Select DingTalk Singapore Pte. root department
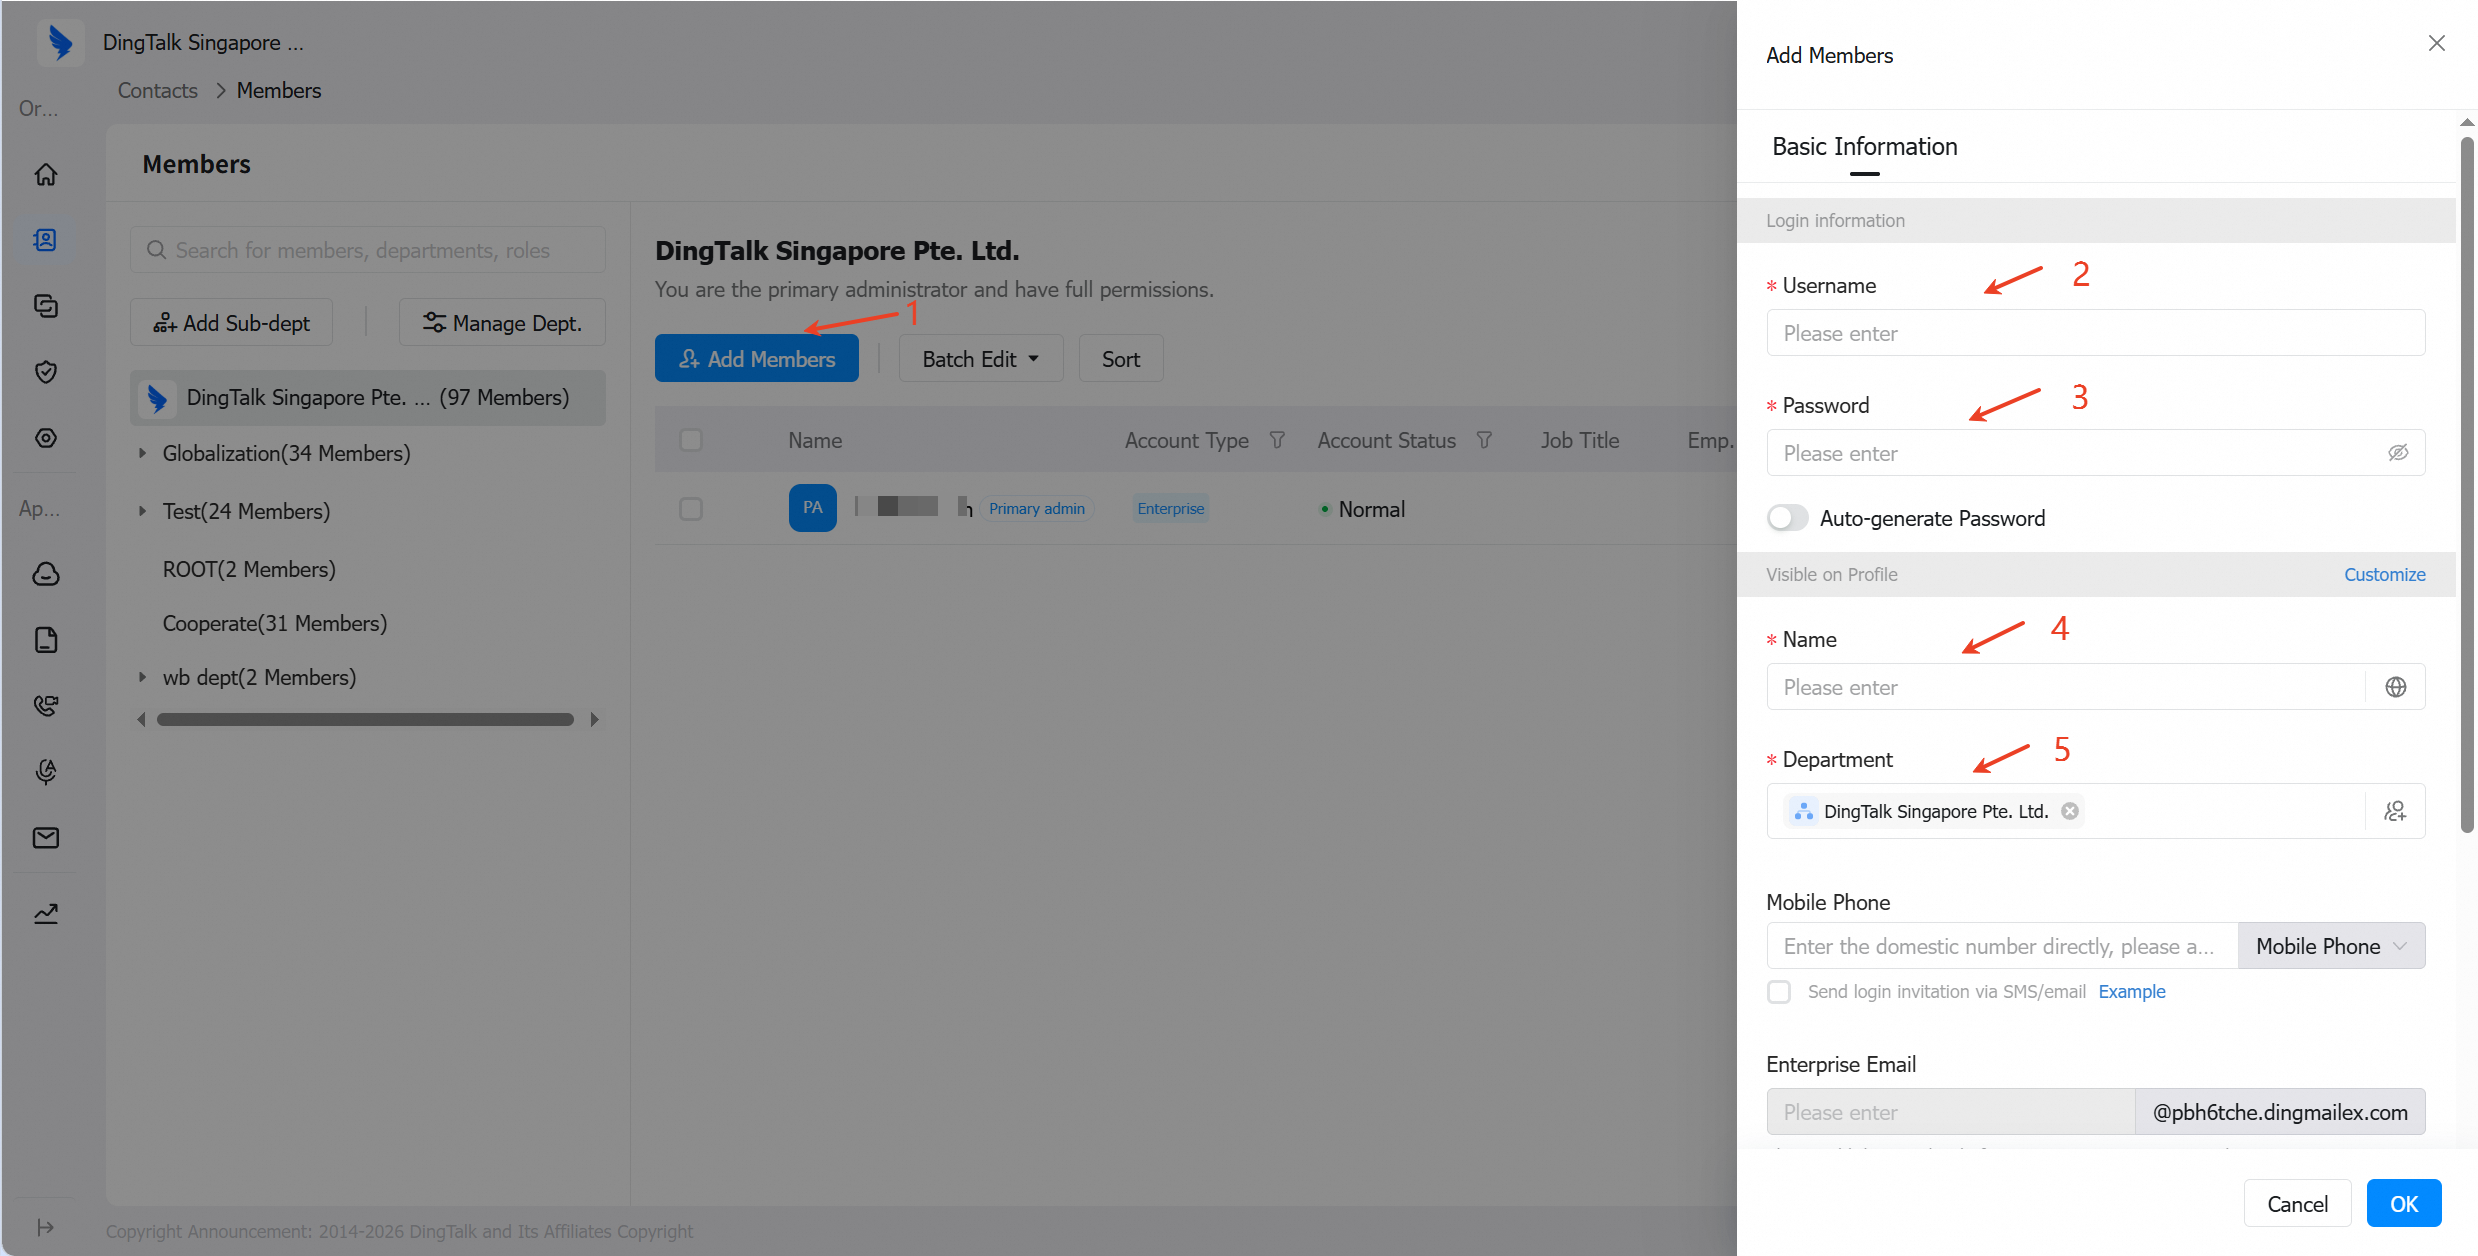 coord(368,398)
